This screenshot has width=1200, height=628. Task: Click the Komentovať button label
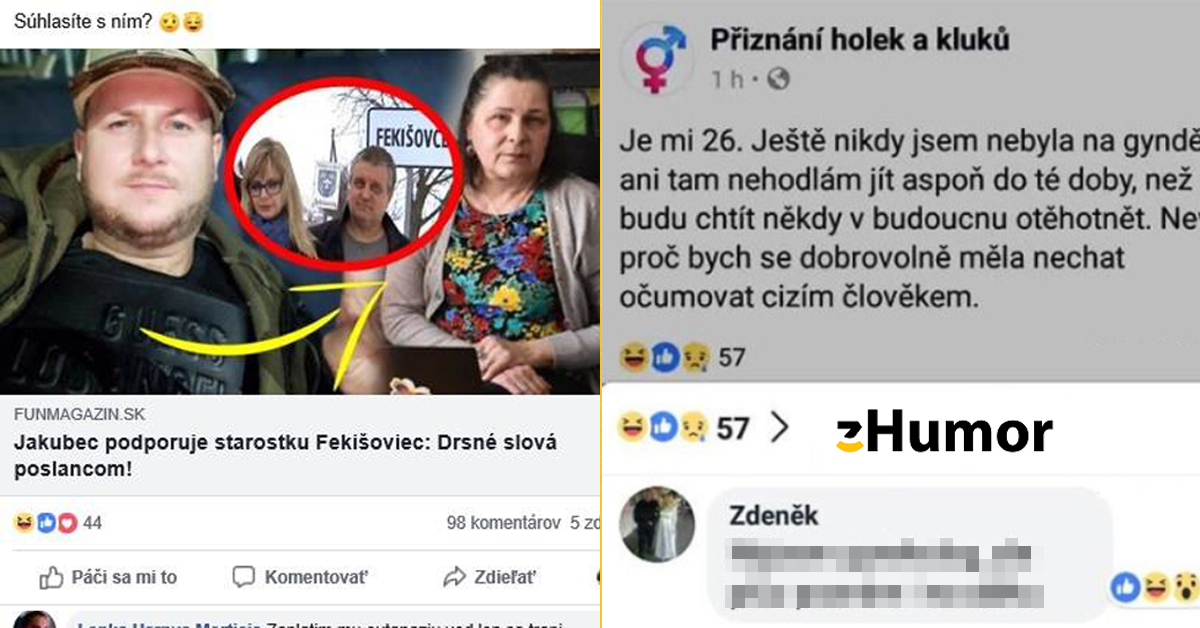coord(316,577)
